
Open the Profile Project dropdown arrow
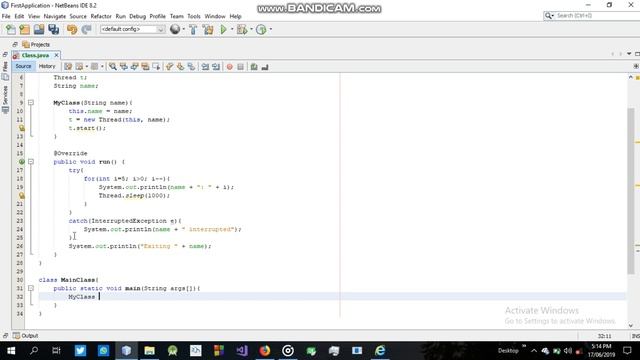271,29
